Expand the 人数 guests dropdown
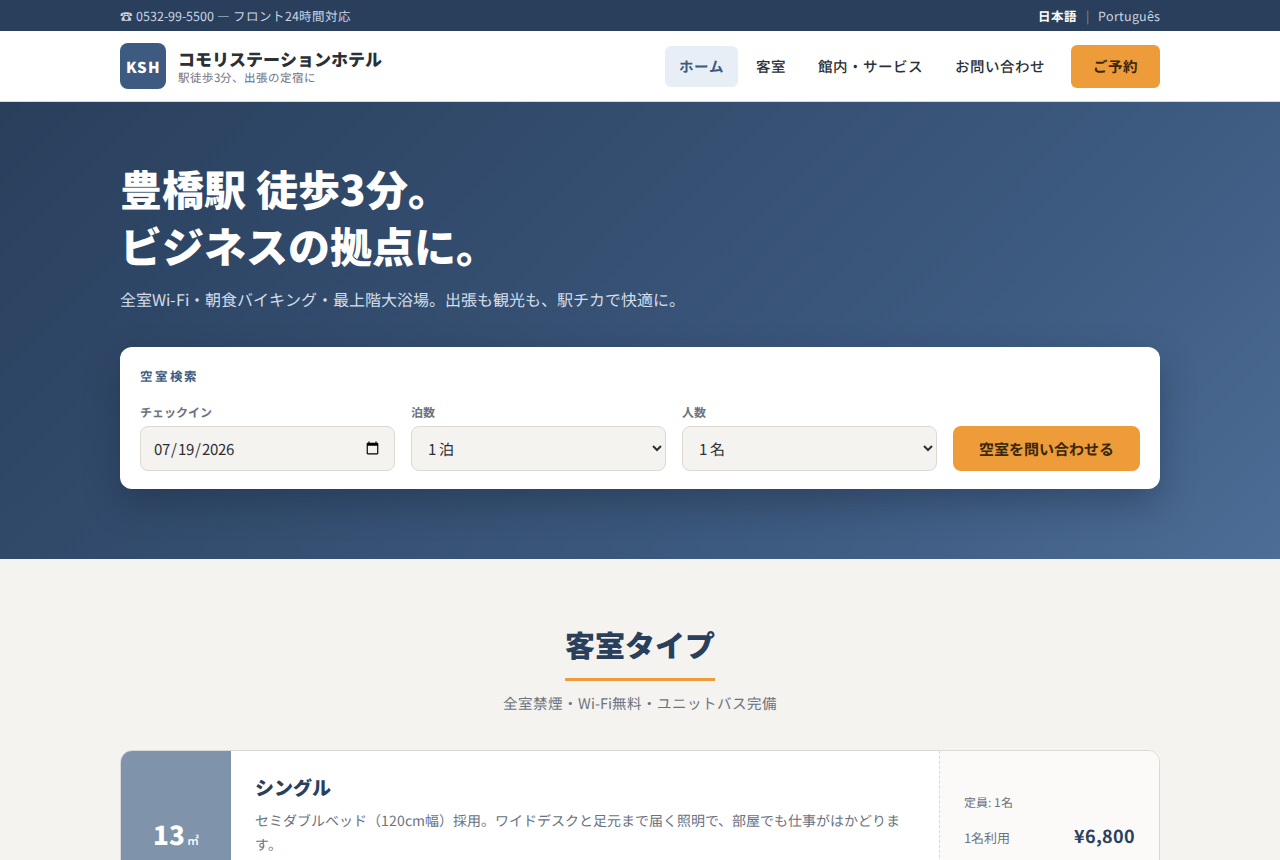Viewport: 1280px width, 860px height. tap(809, 449)
